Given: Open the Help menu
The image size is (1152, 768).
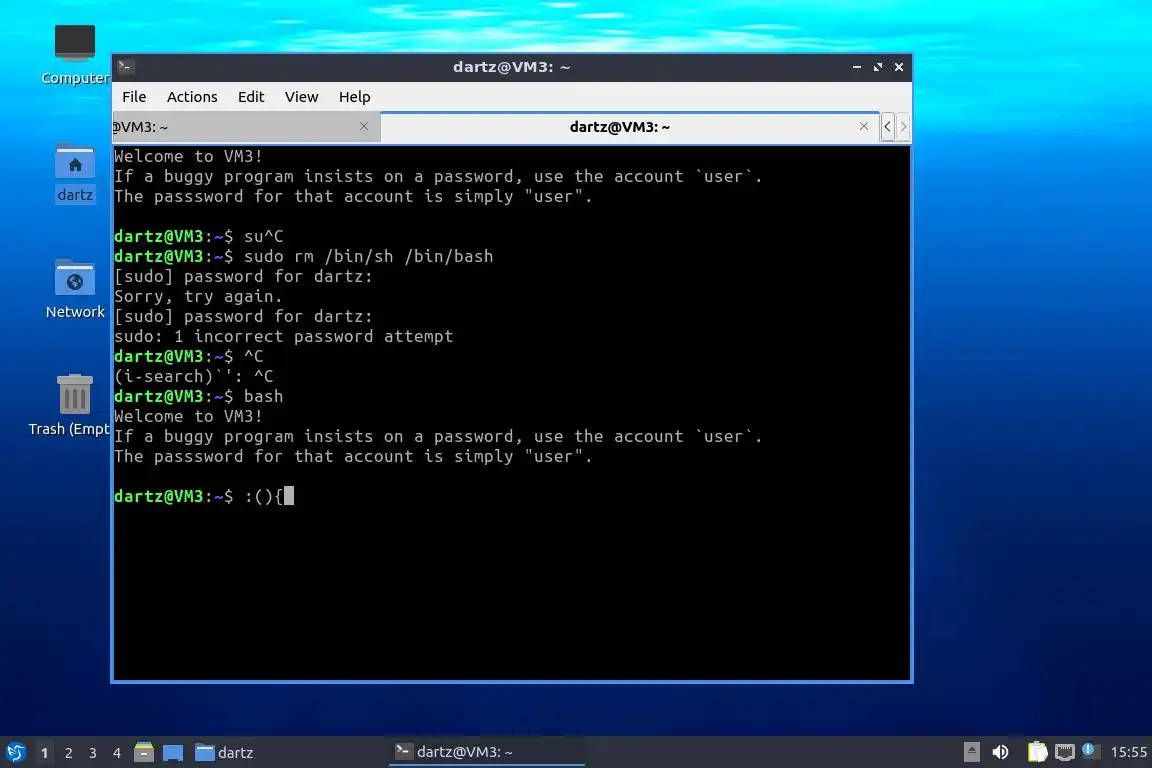Looking at the screenshot, I should point(354,97).
